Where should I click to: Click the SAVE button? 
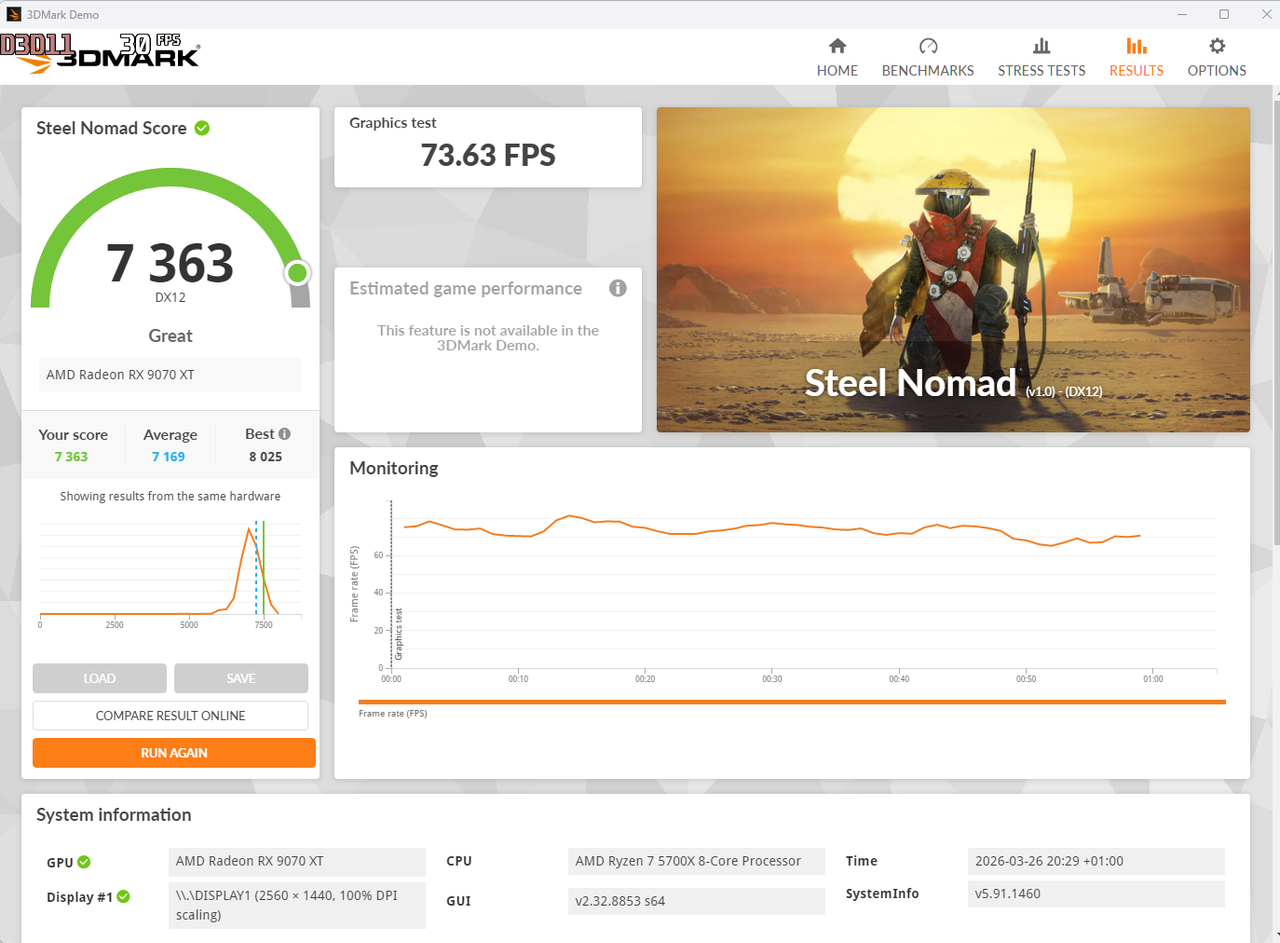point(240,678)
